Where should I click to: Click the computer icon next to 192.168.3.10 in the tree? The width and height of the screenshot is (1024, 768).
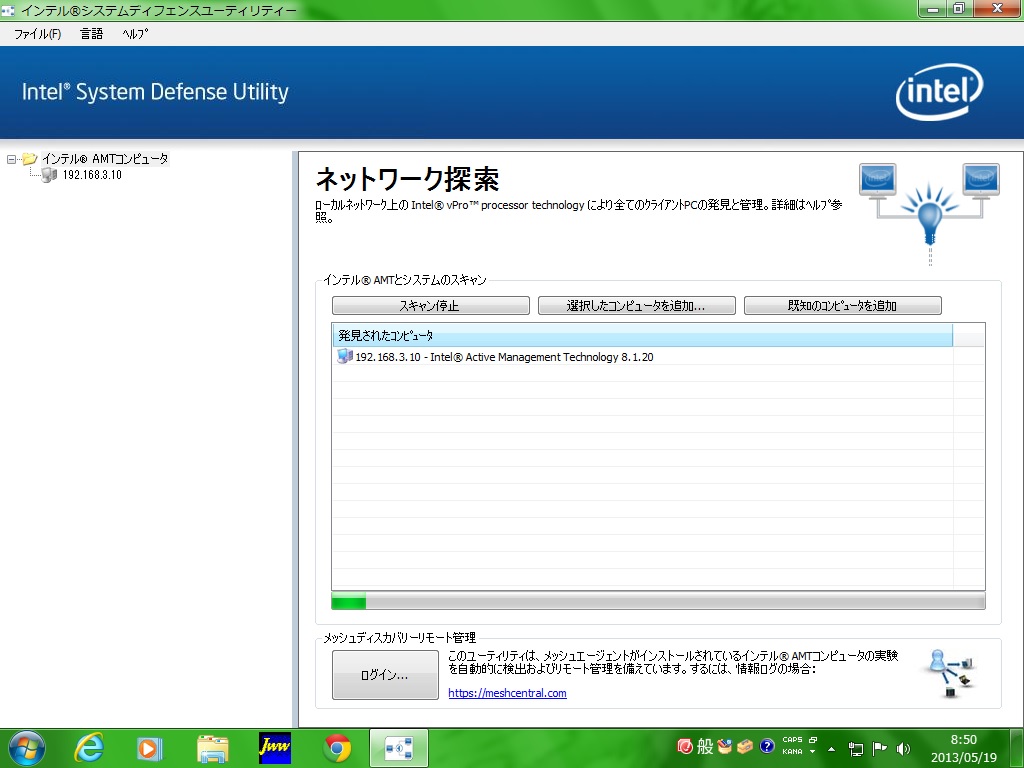[49, 175]
